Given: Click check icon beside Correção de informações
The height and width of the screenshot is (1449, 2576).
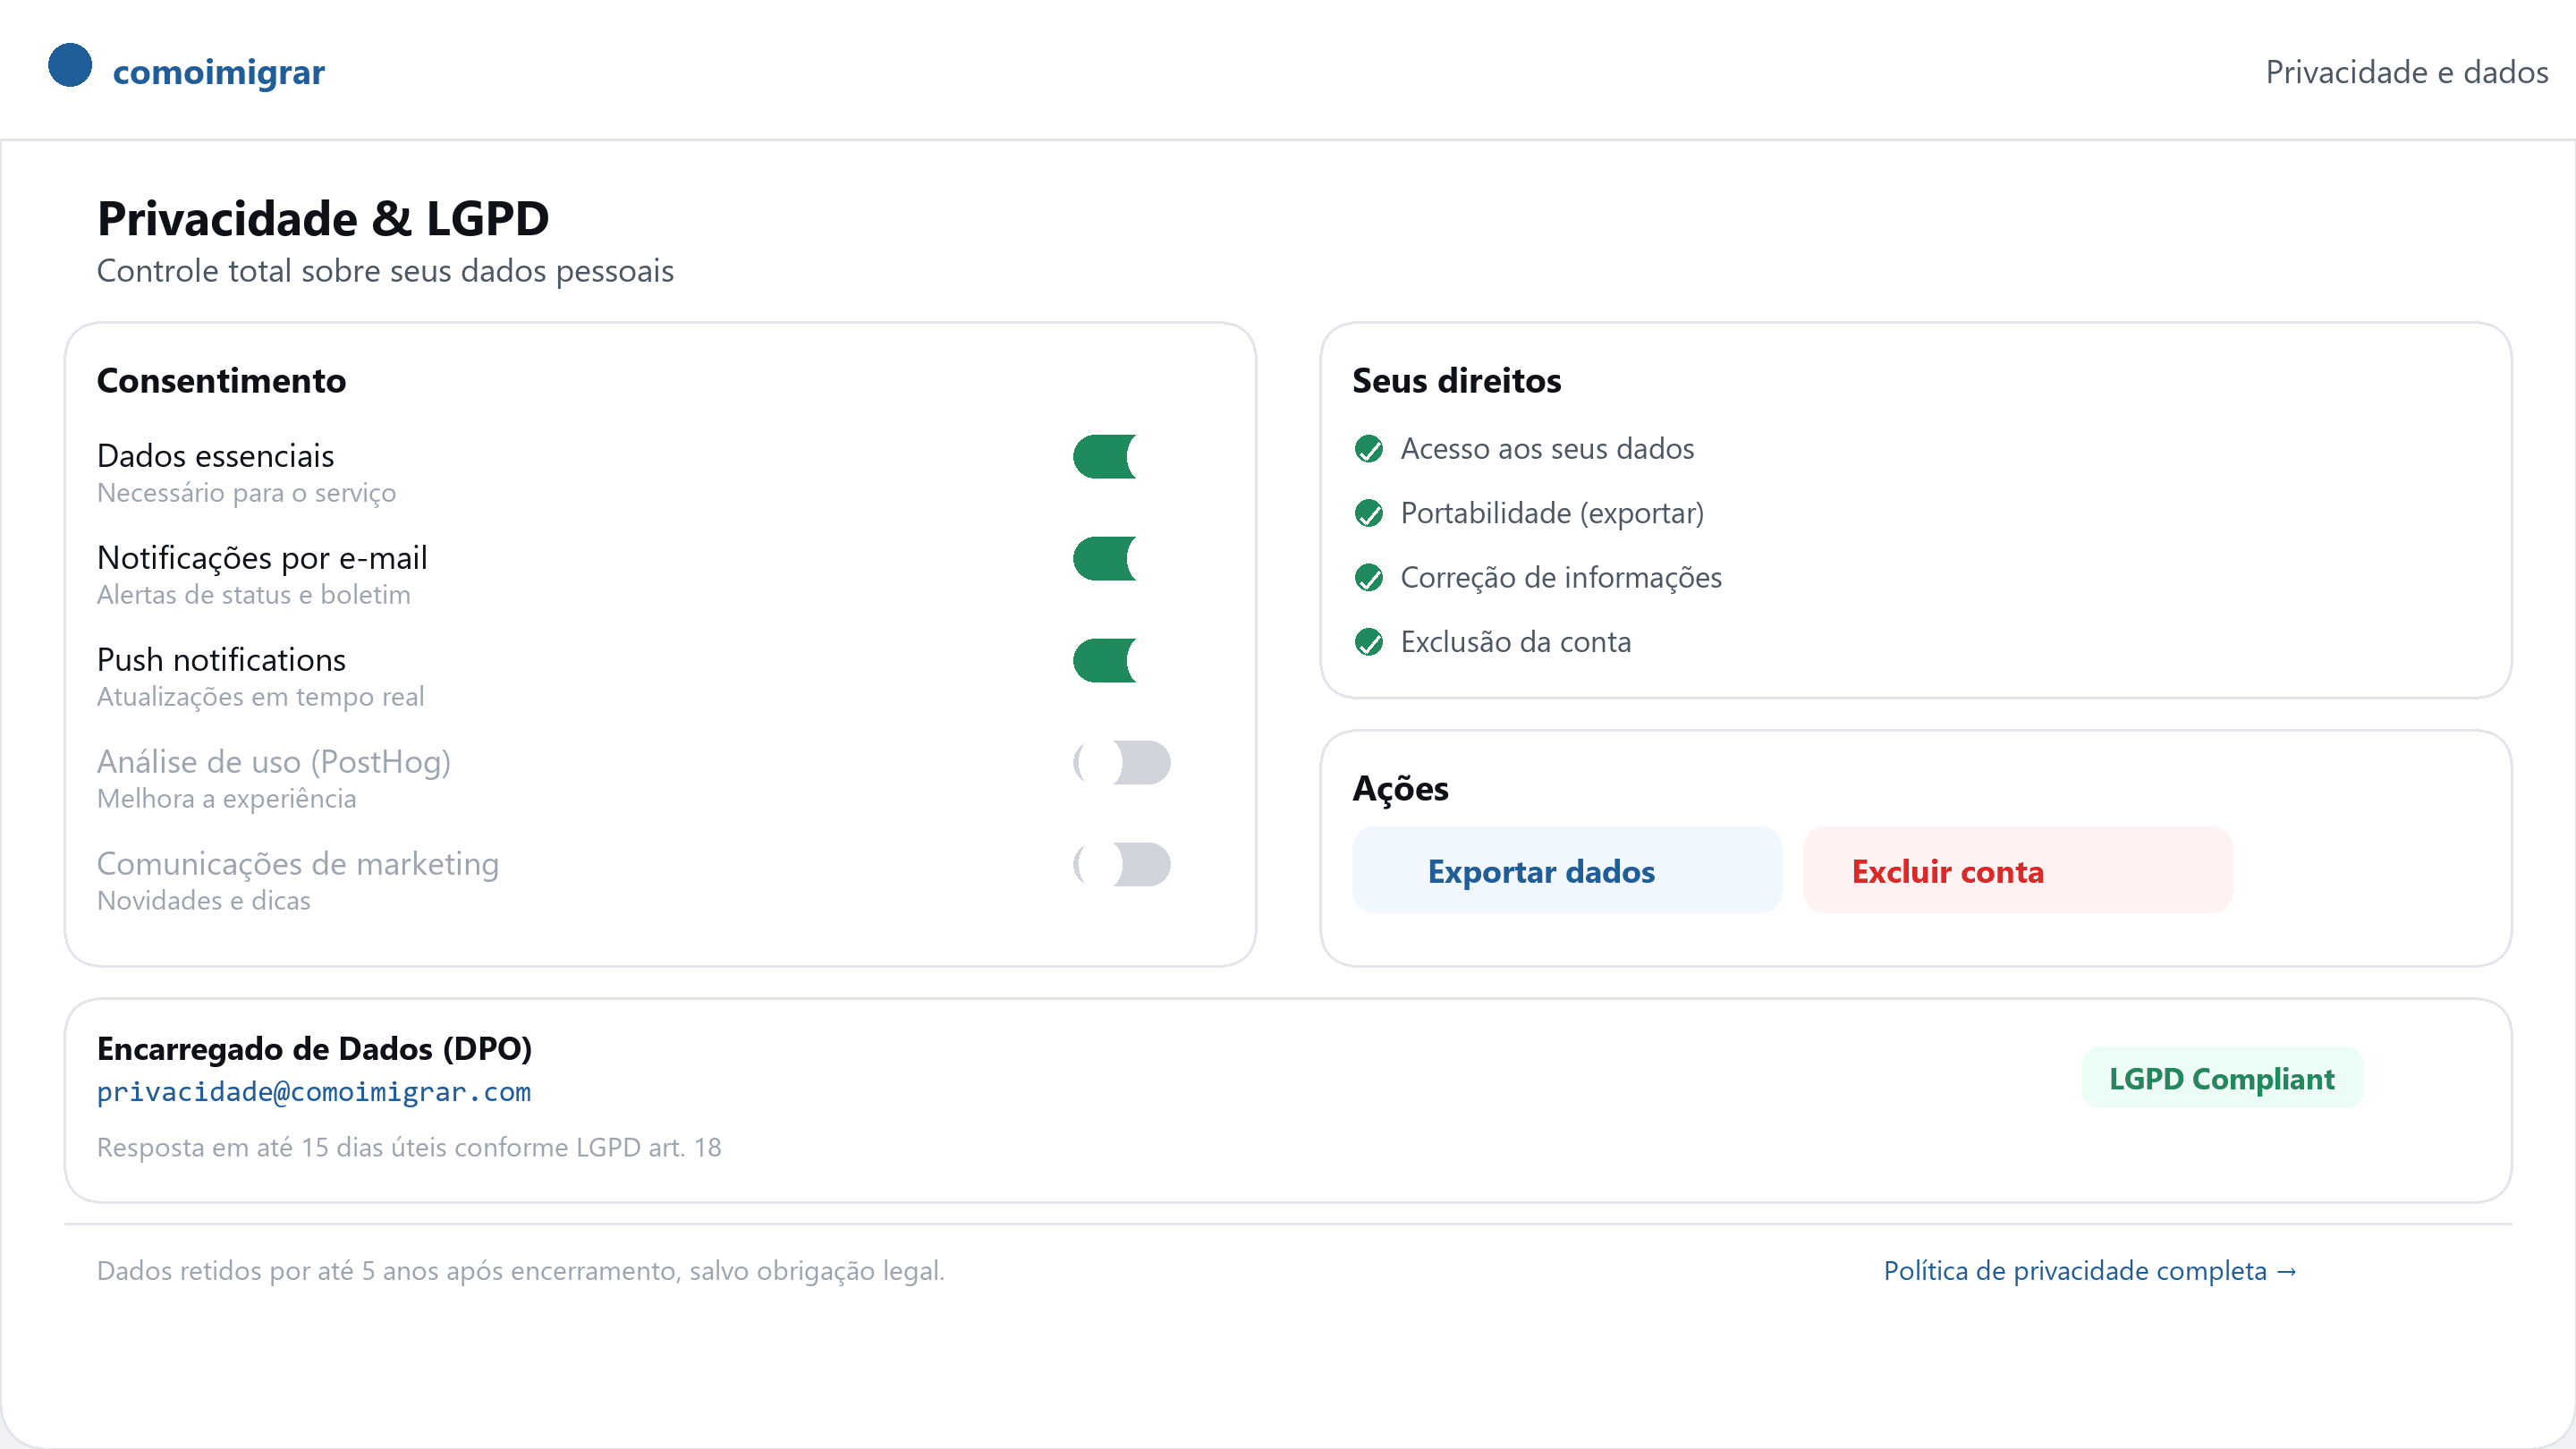Looking at the screenshot, I should pos(1369,578).
